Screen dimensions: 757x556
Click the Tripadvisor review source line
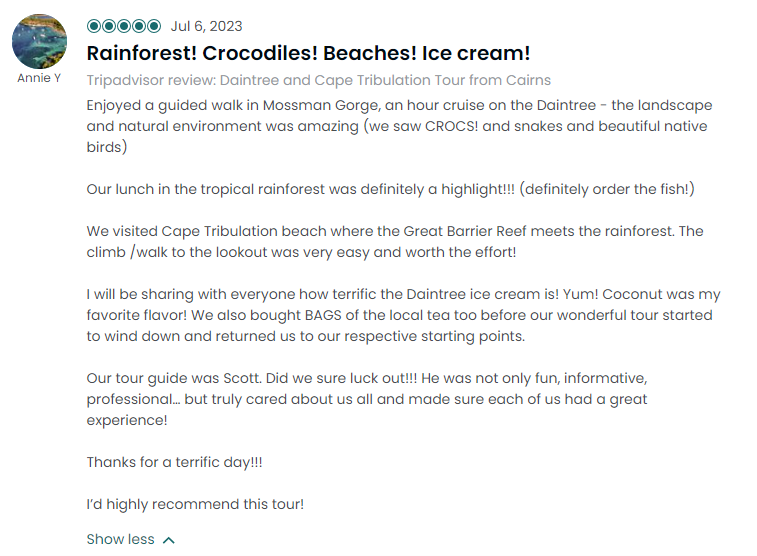click(x=319, y=80)
